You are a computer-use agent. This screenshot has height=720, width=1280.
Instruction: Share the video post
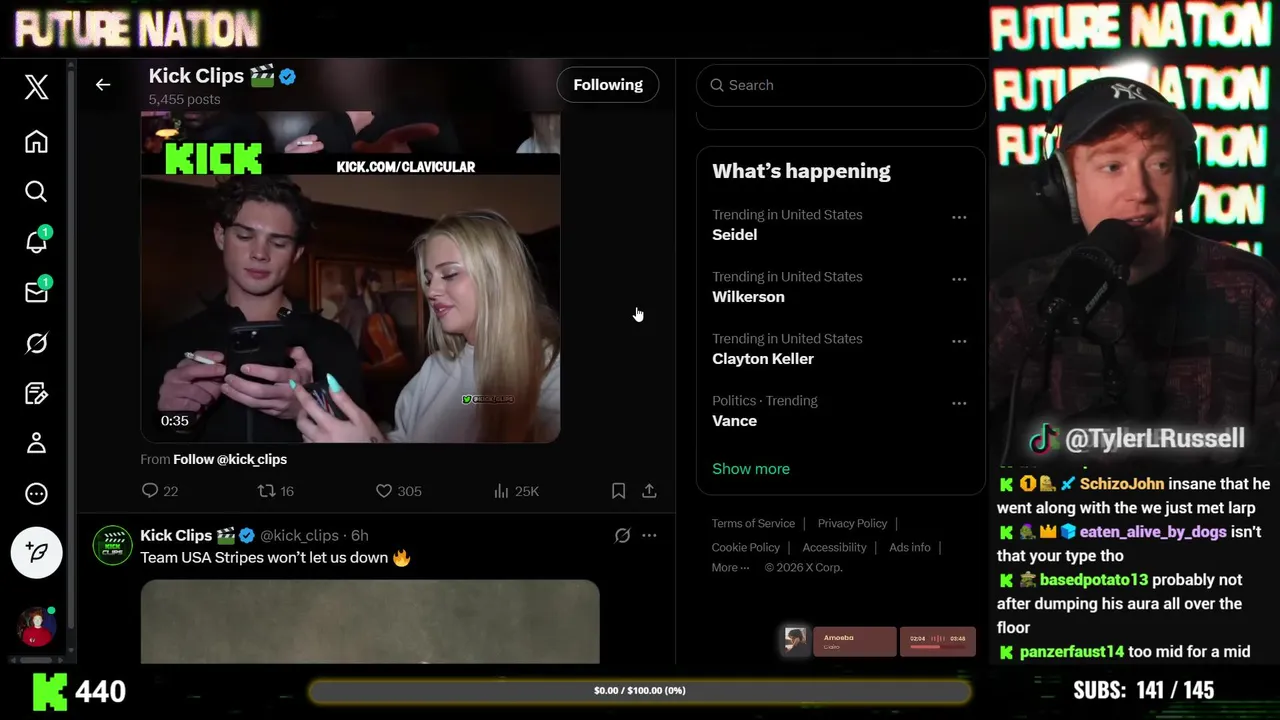click(649, 491)
